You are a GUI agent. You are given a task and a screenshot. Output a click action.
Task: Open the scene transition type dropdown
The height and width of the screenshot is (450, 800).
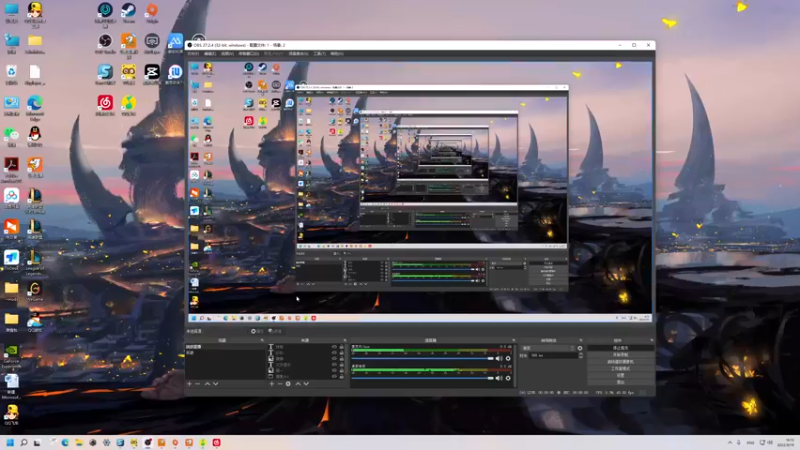(x=547, y=348)
